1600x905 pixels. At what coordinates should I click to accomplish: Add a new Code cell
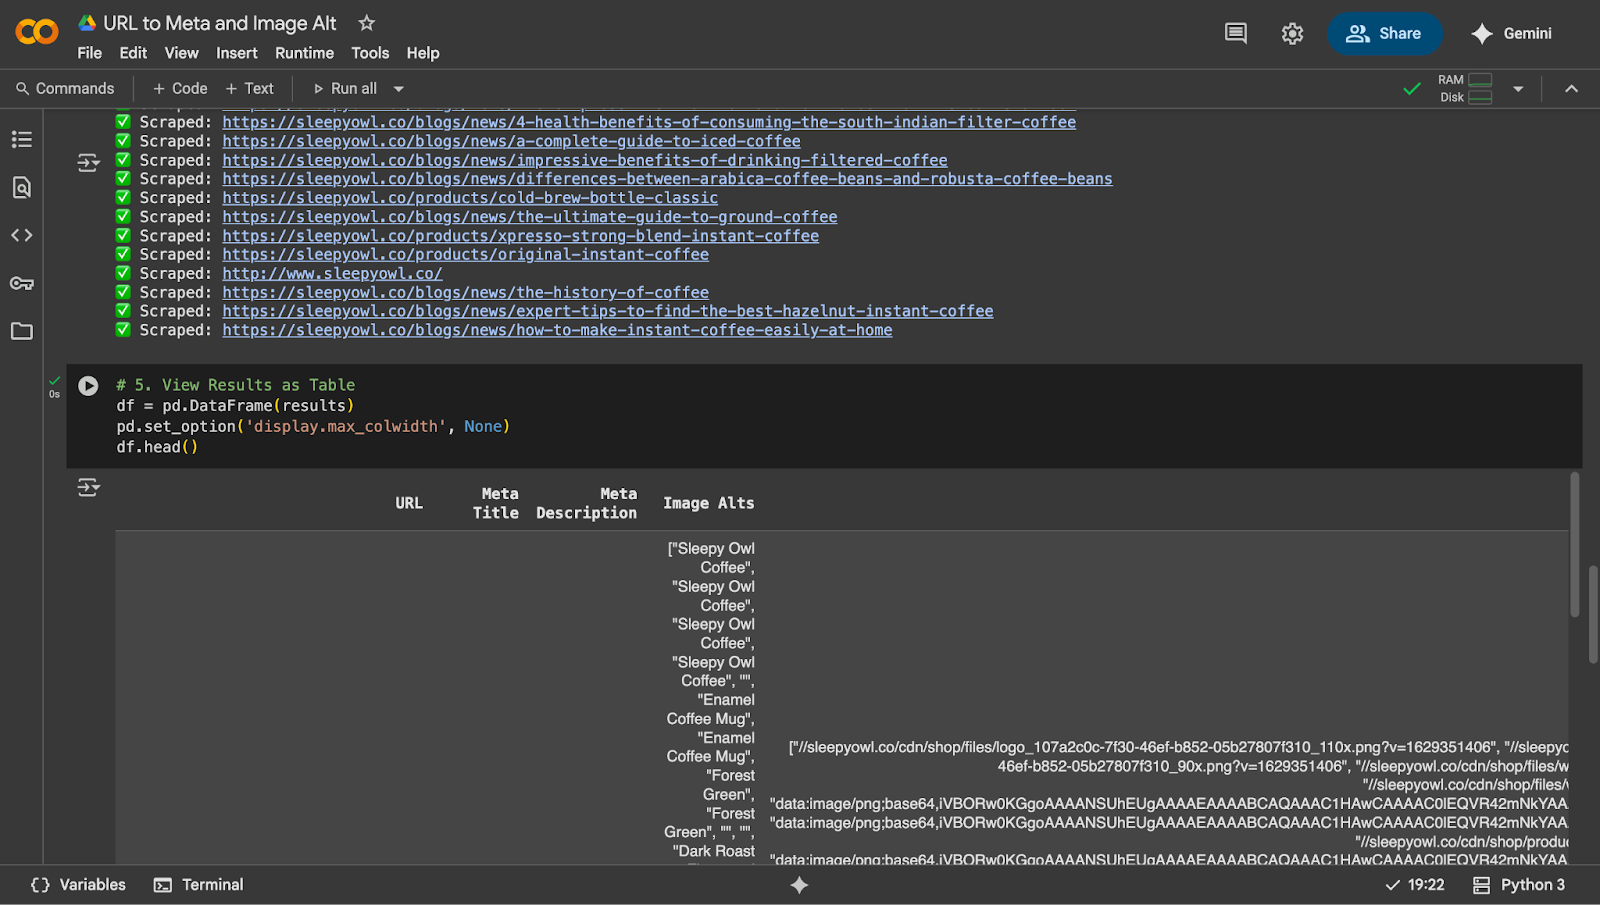[x=180, y=88]
